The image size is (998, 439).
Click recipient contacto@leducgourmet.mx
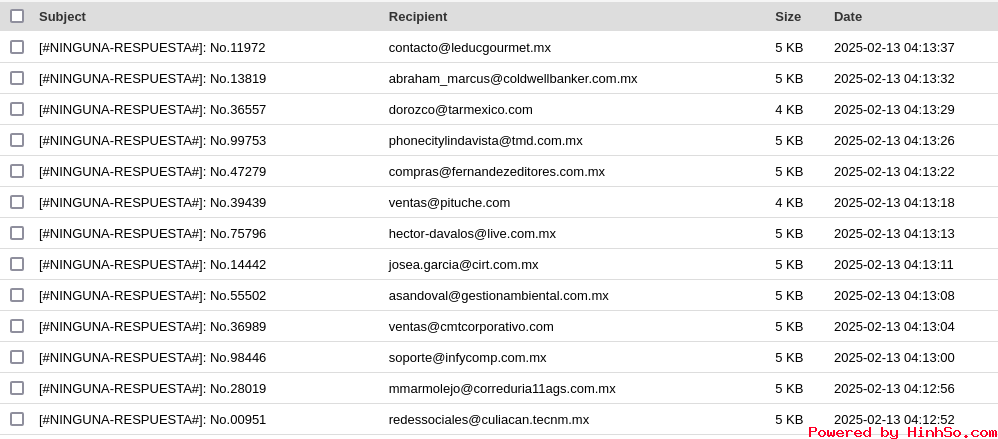coord(470,48)
